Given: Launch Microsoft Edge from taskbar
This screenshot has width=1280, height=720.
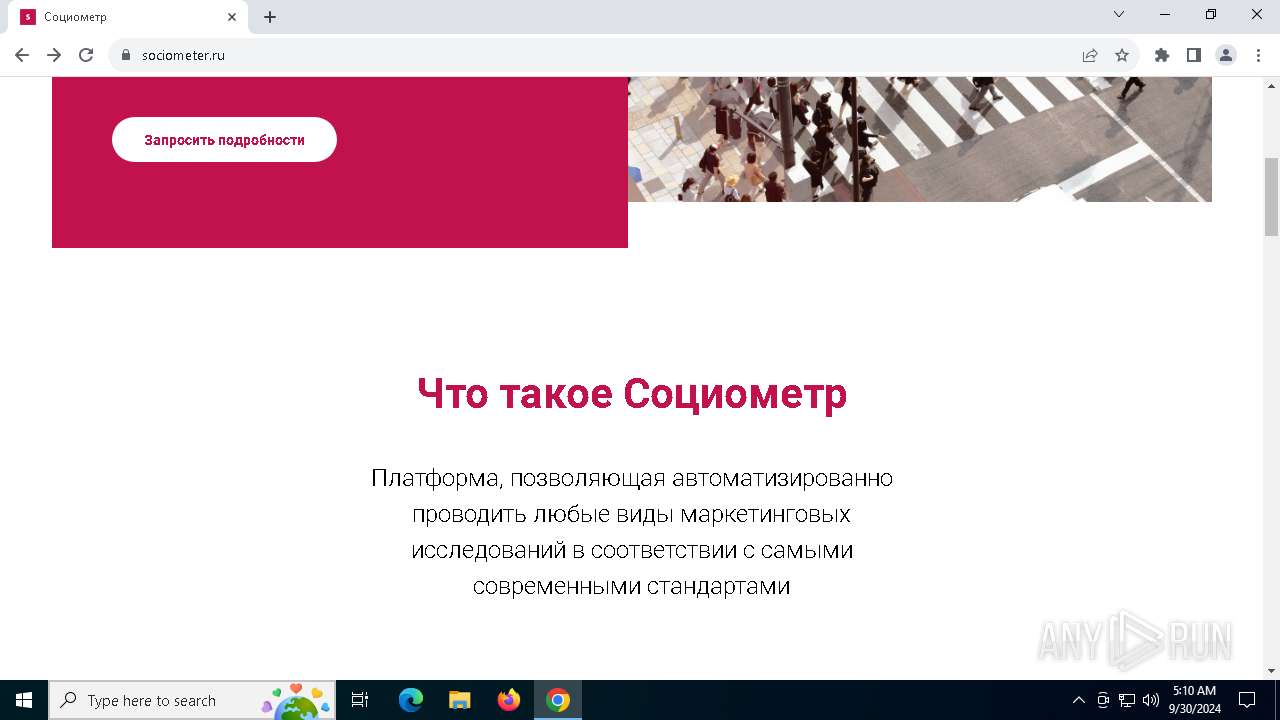Looking at the screenshot, I should coord(411,700).
